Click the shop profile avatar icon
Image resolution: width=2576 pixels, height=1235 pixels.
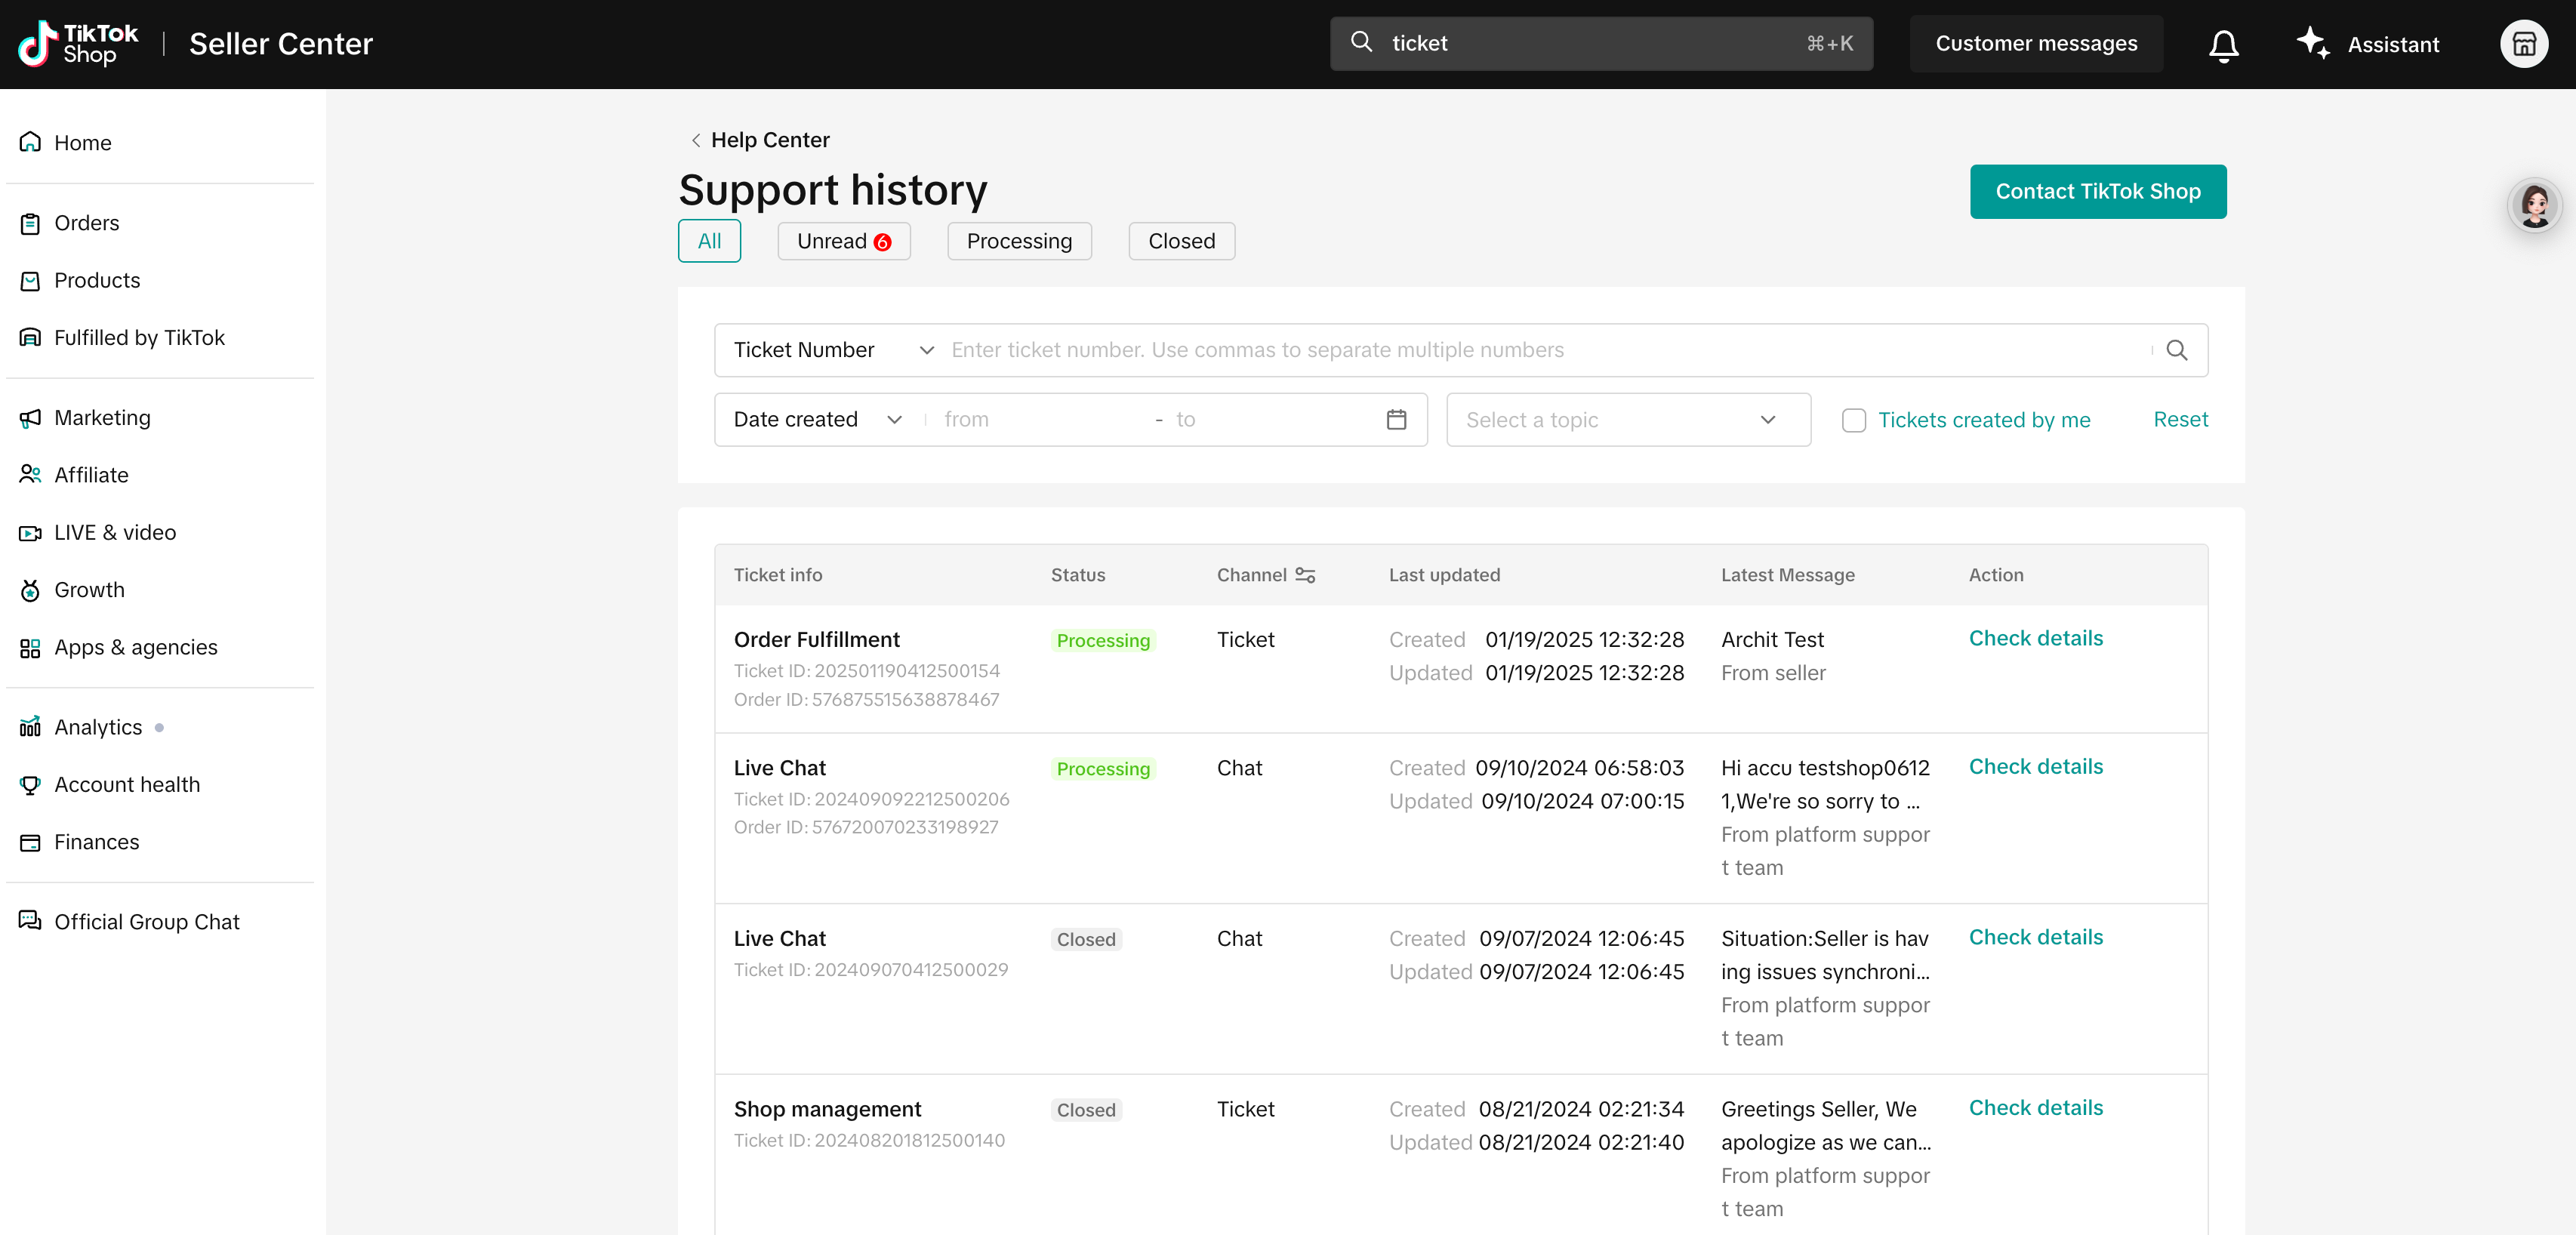click(x=2523, y=44)
